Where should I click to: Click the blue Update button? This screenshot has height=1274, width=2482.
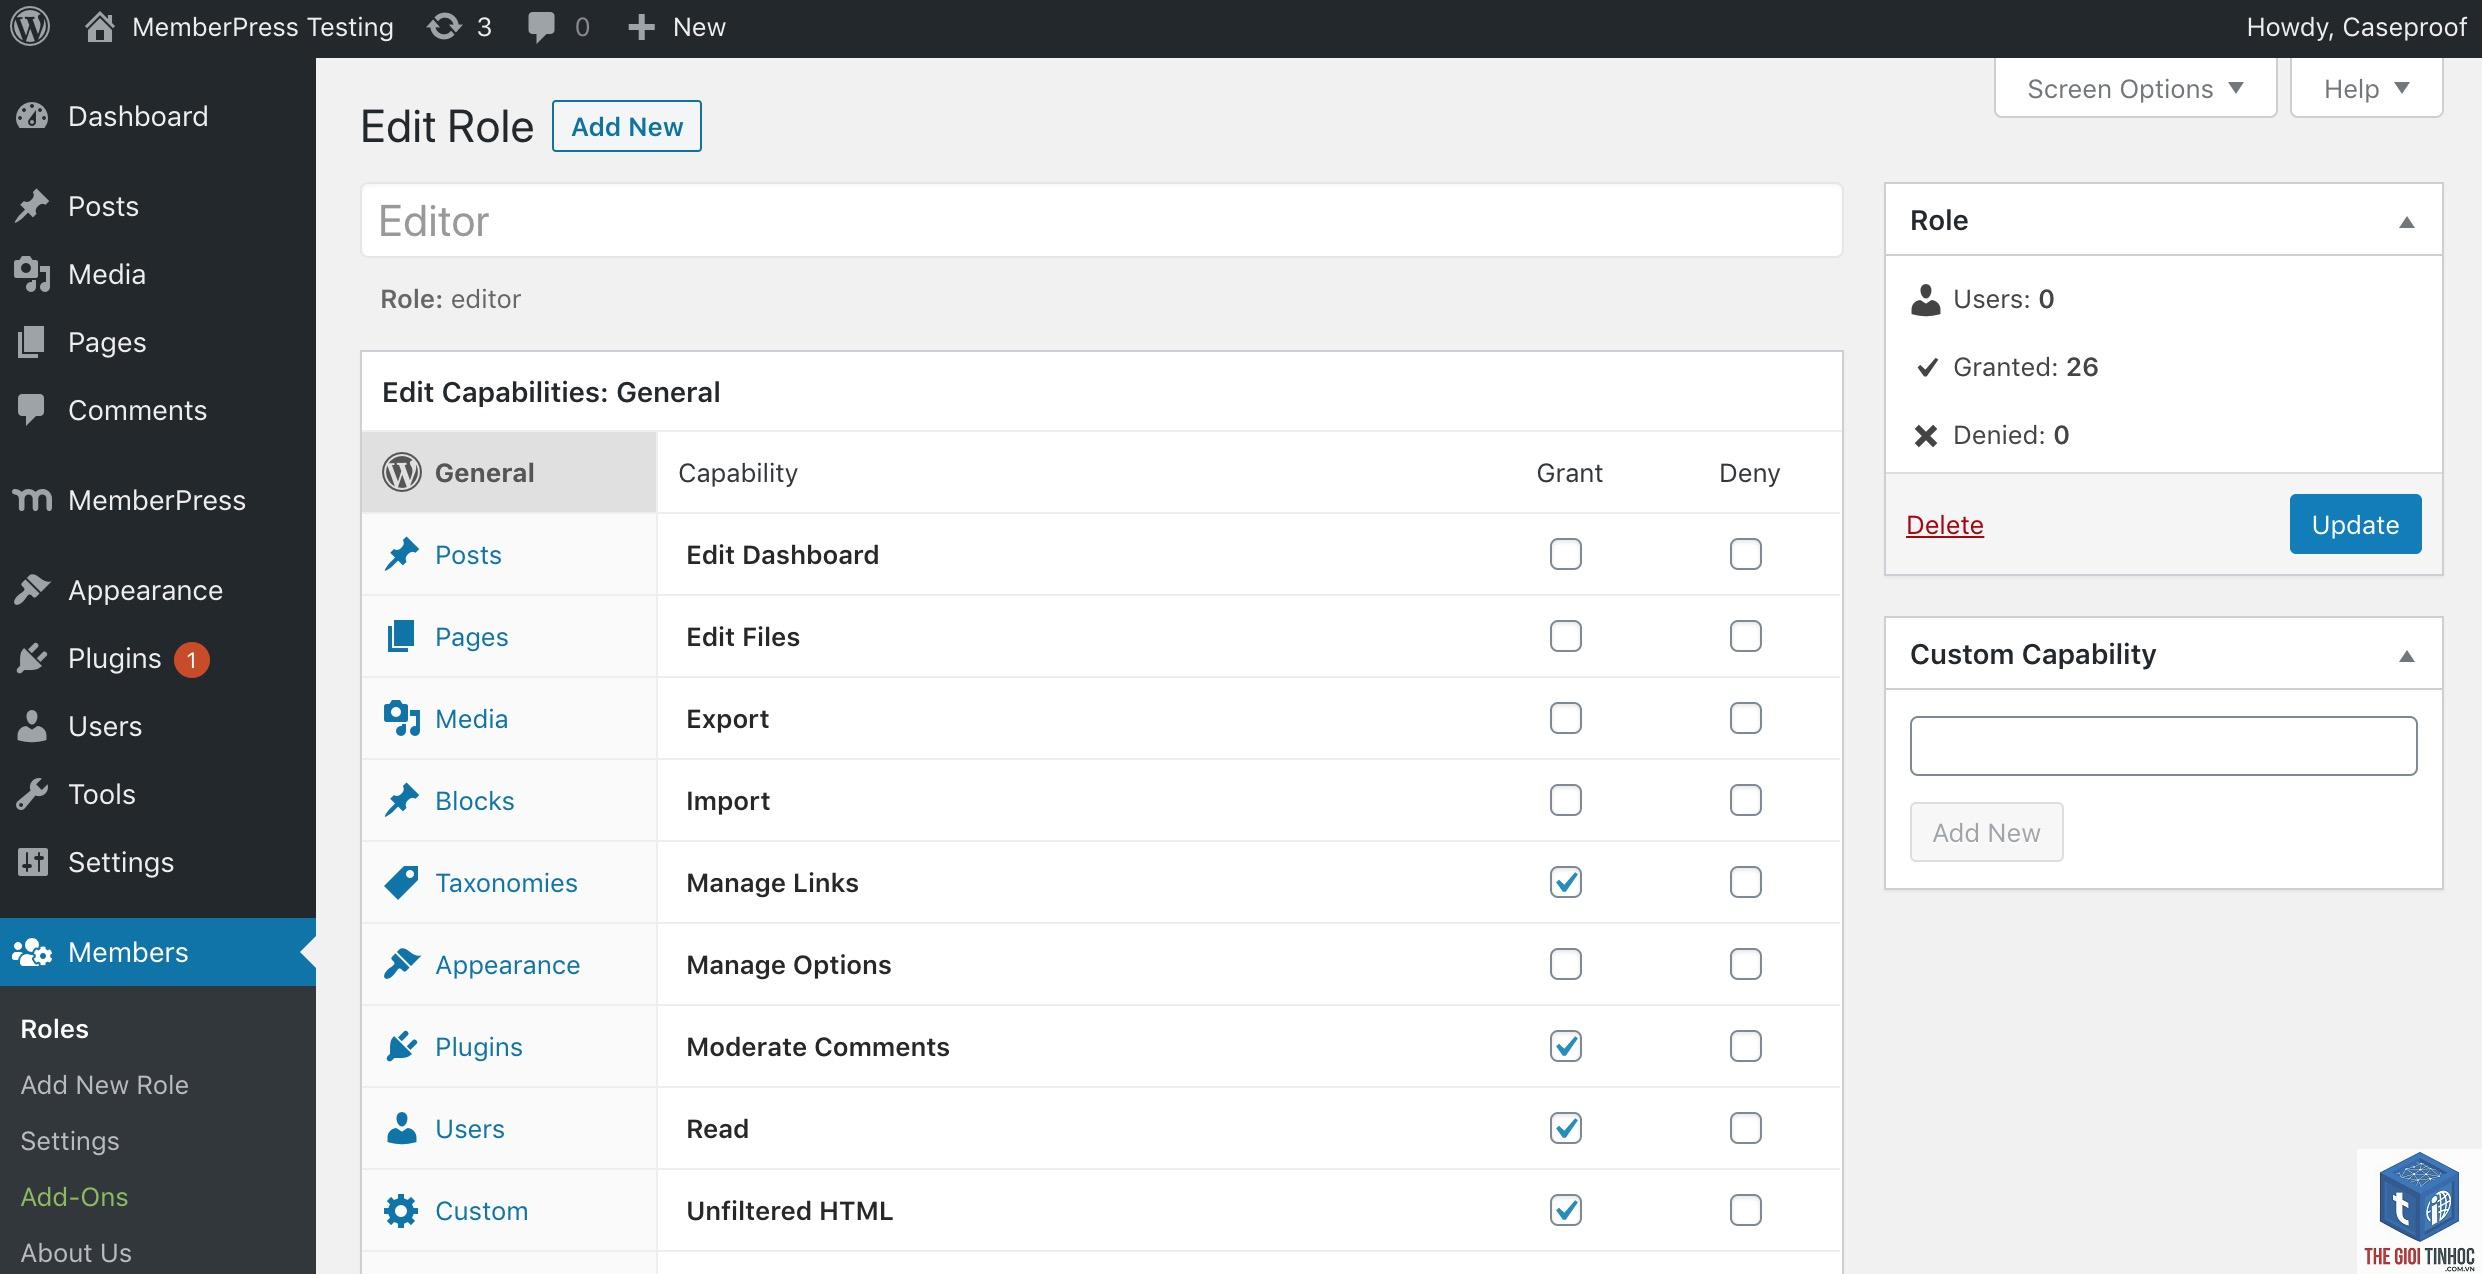click(2355, 524)
